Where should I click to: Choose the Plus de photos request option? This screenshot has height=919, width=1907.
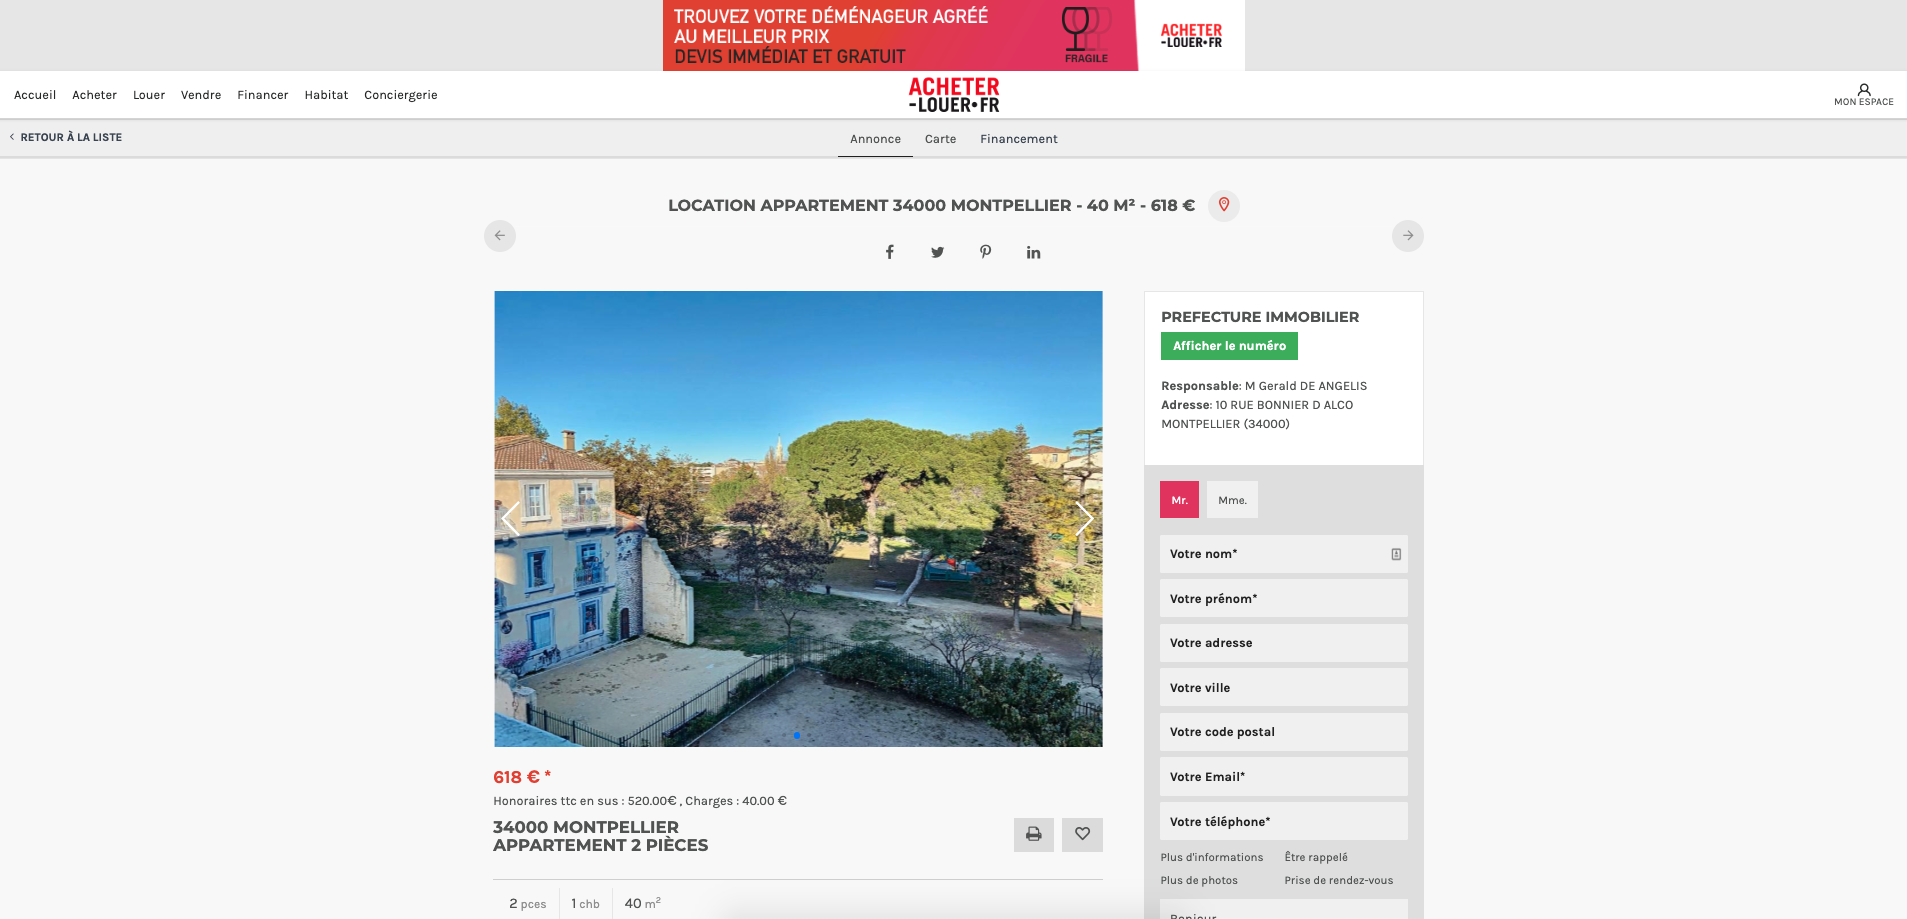coord(1199,880)
